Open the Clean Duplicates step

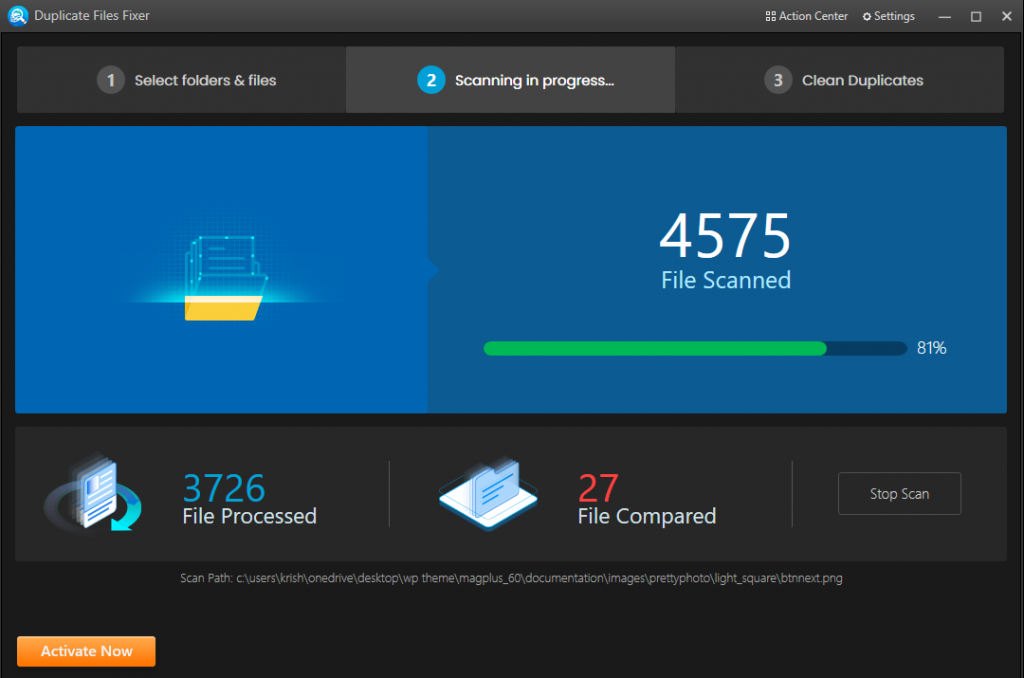[x=840, y=80]
